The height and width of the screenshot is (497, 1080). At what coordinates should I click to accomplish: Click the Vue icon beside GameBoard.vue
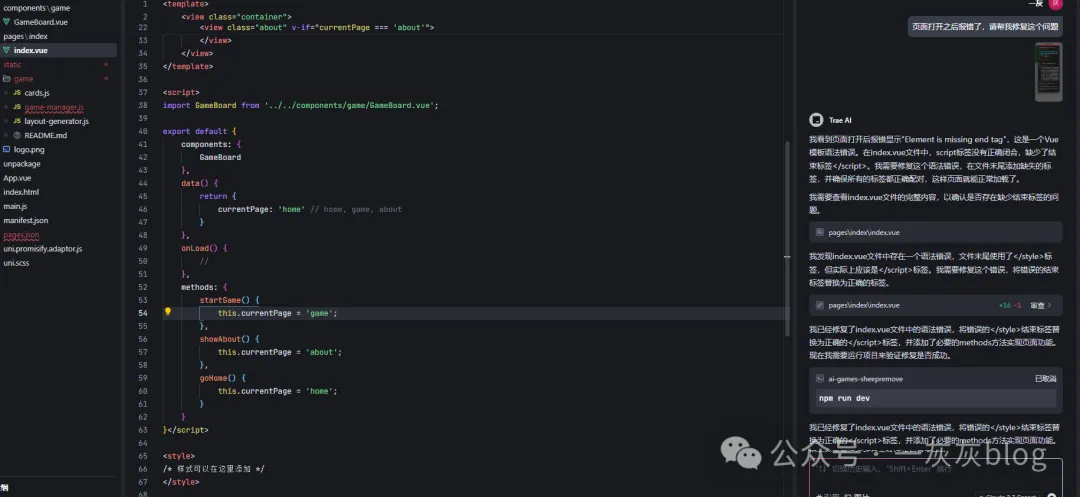coord(7,22)
